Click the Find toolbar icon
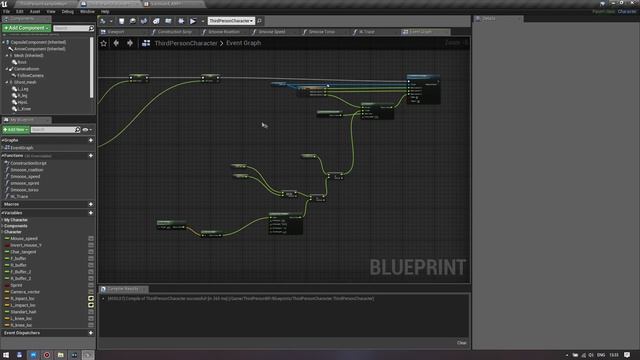Image resolution: width=640 pixels, height=360 pixels. (144, 21)
